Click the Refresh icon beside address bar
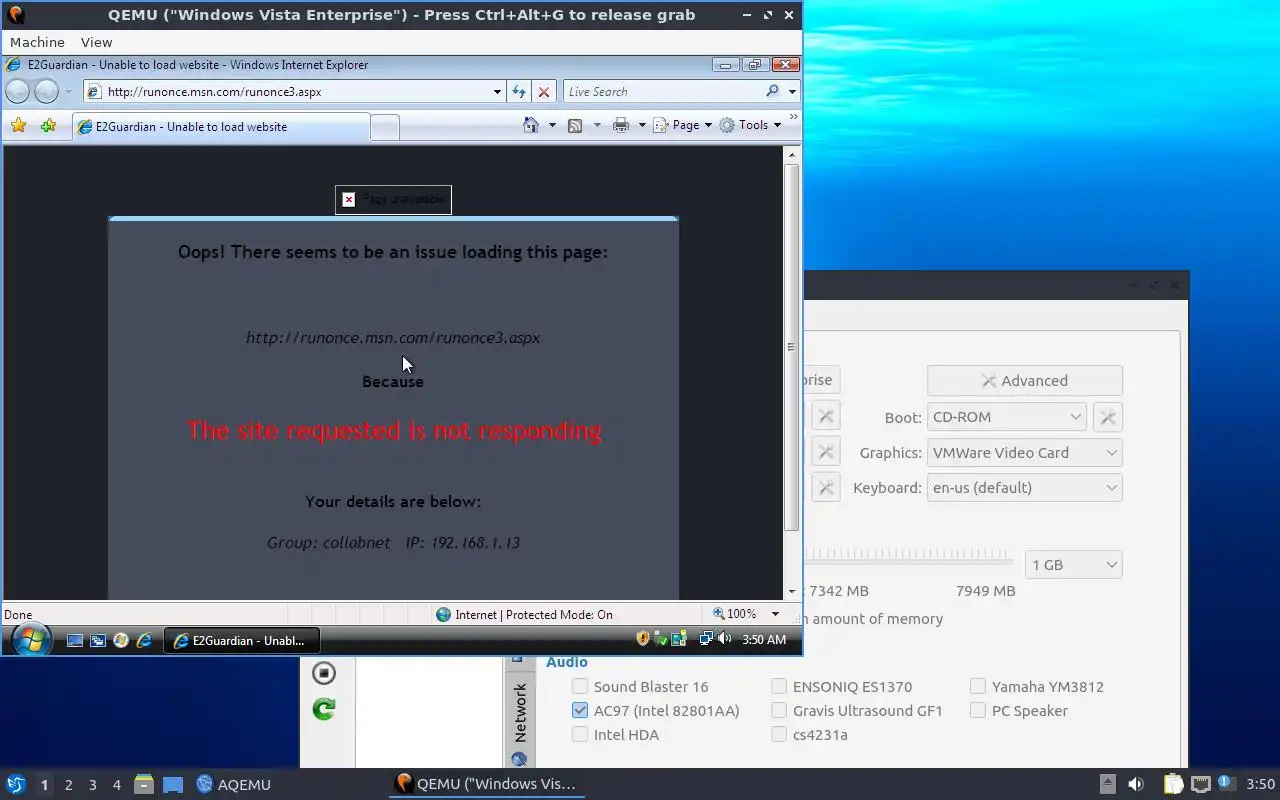This screenshot has width=1280, height=800. [x=519, y=91]
